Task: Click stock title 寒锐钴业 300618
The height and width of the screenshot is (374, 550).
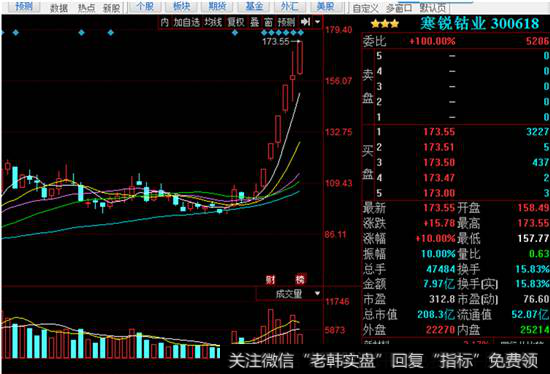Action: tap(479, 24)
